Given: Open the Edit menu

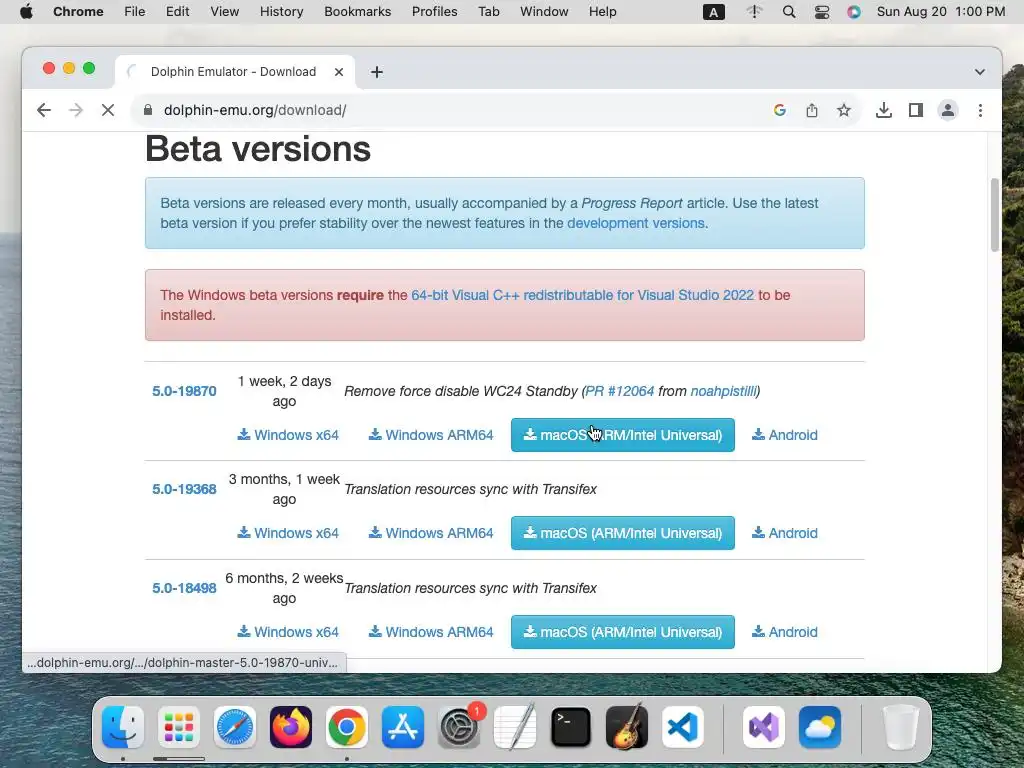Looking at the screenshot, I should point(177,12).
